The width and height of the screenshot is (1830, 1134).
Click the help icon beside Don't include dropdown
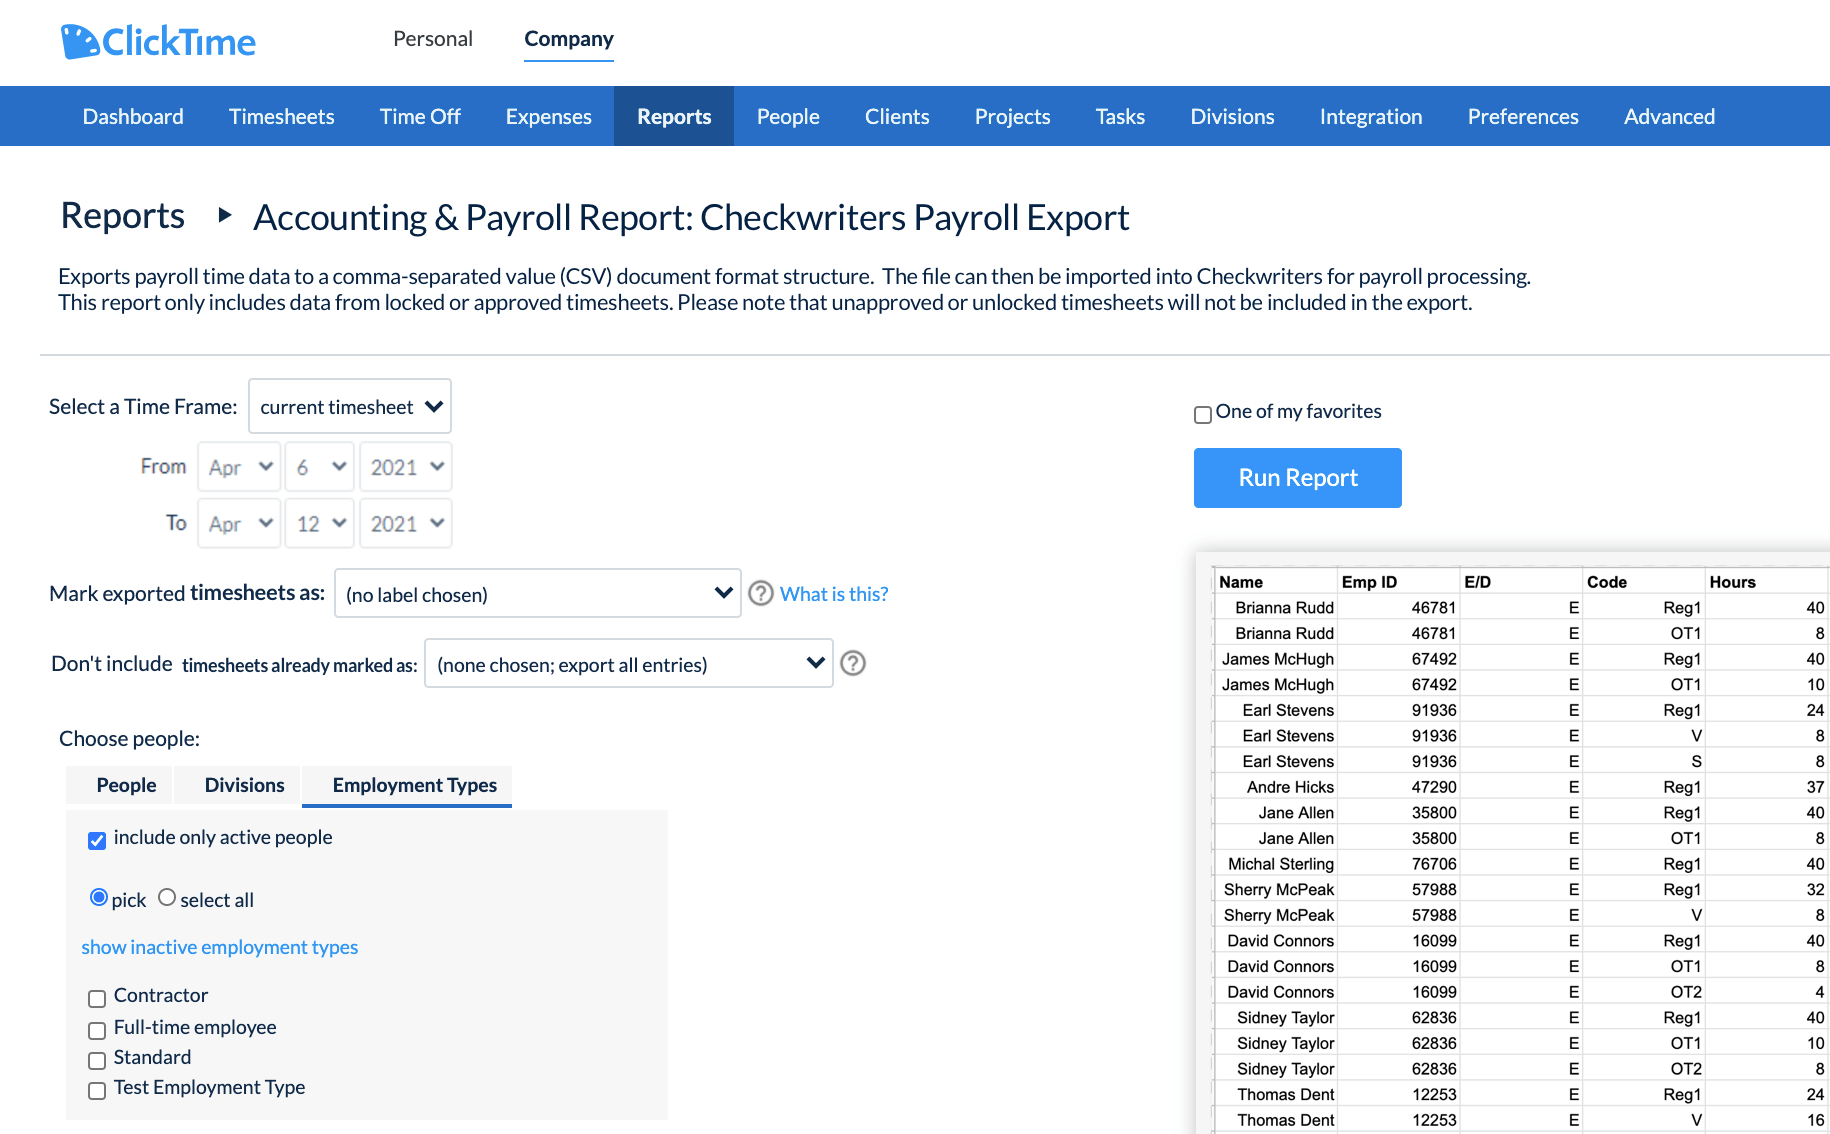pos(853,663)
